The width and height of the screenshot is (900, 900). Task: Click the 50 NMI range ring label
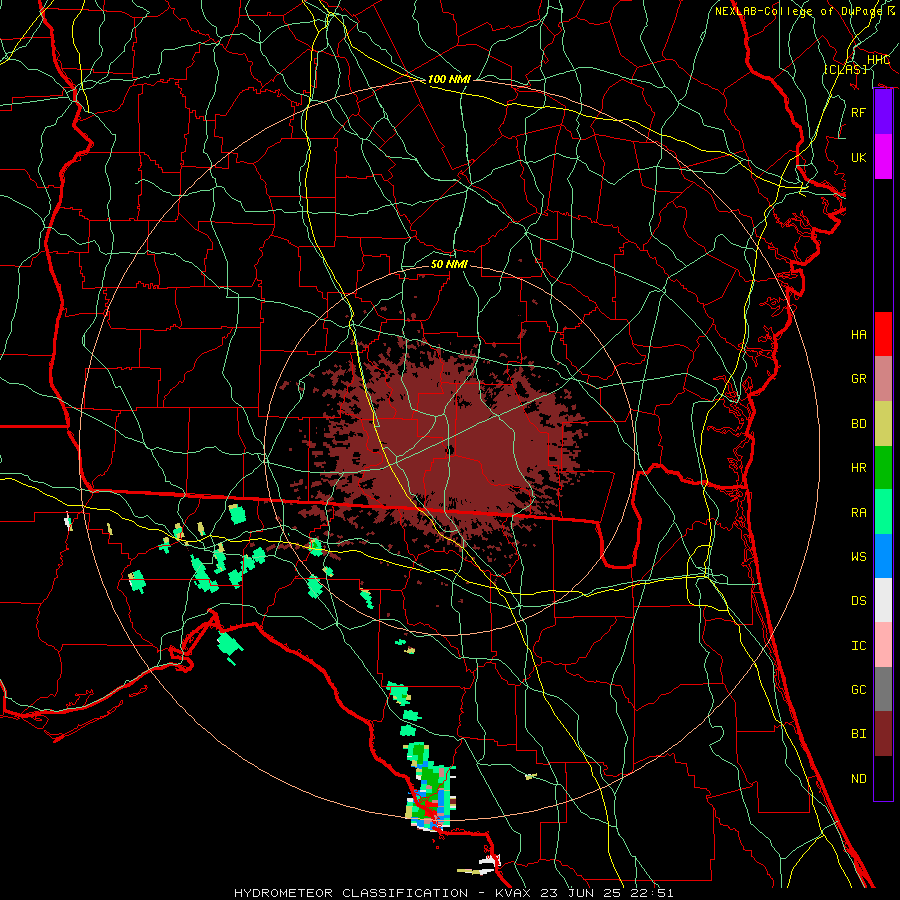[449, 264]
